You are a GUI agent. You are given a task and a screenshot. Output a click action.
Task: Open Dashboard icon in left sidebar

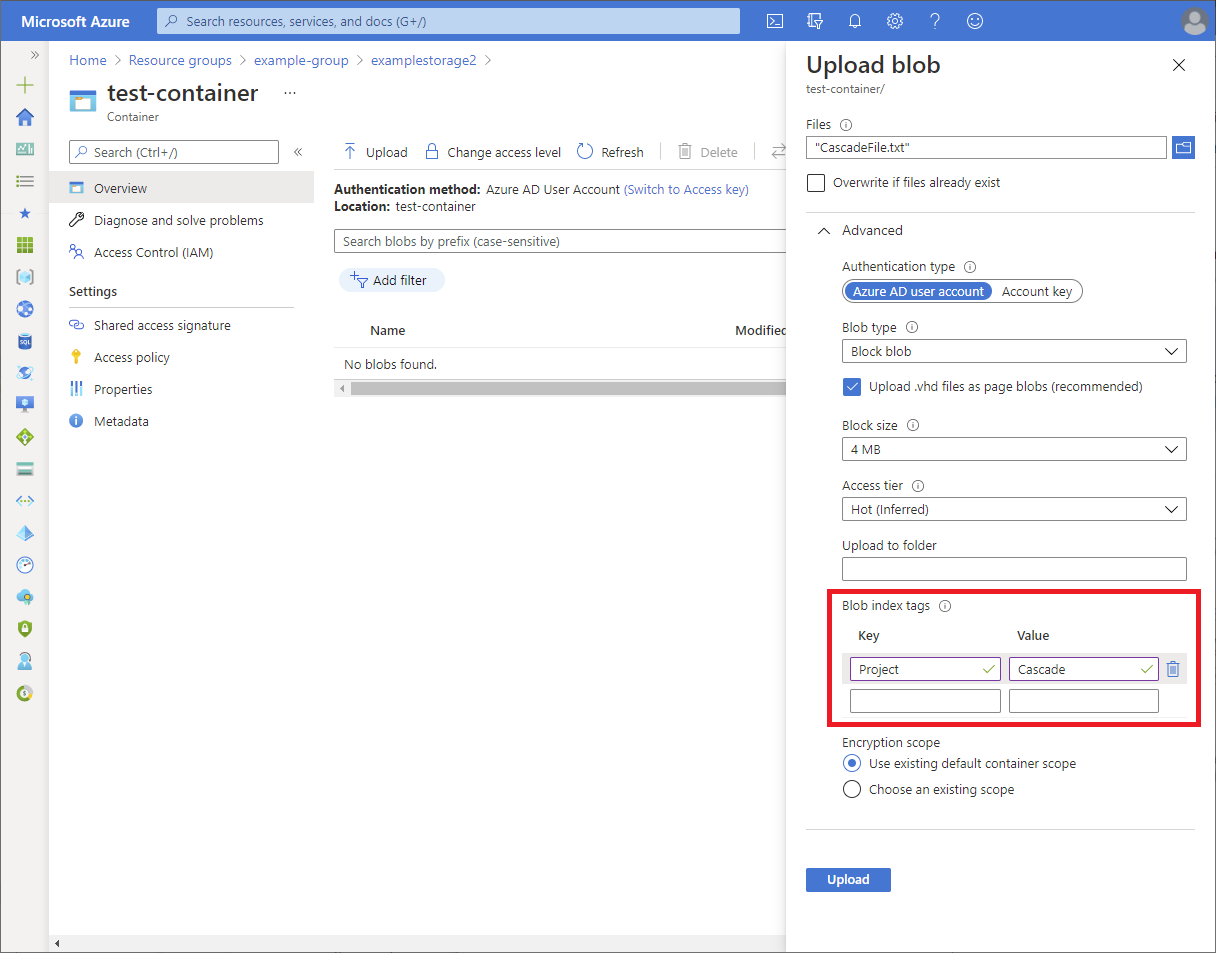25,149
